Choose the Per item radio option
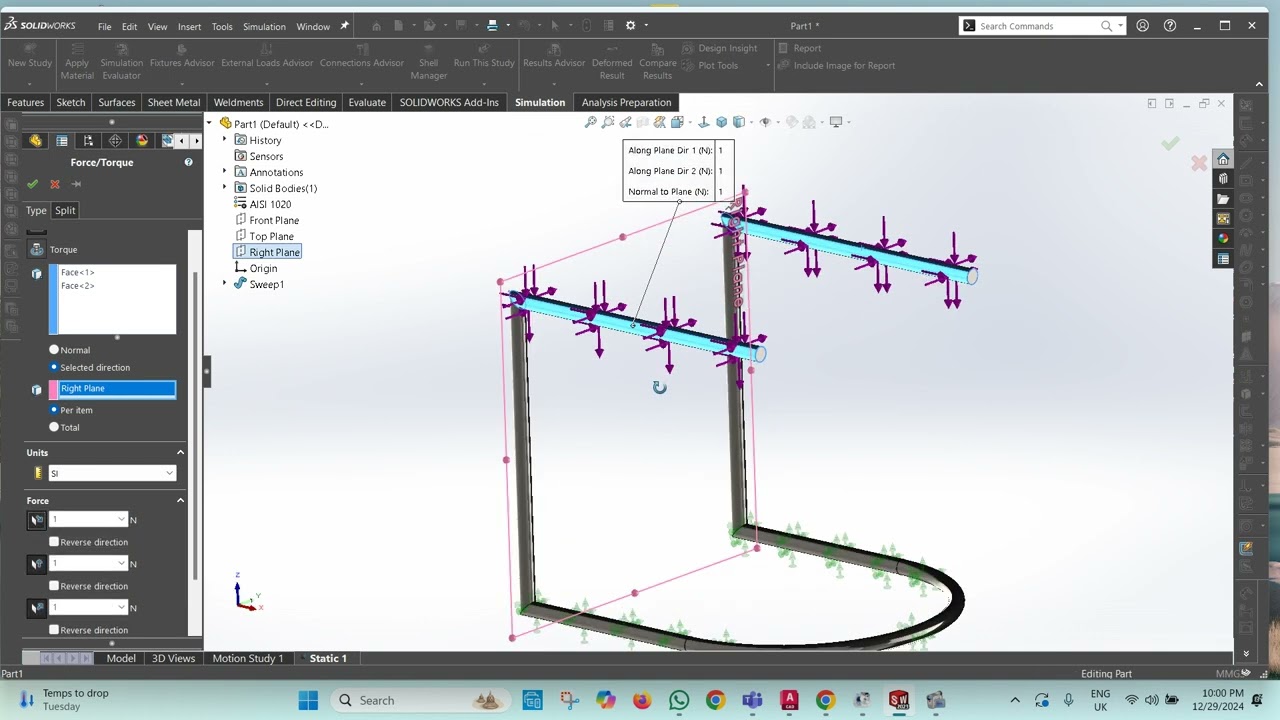 (x=54, y=410)
